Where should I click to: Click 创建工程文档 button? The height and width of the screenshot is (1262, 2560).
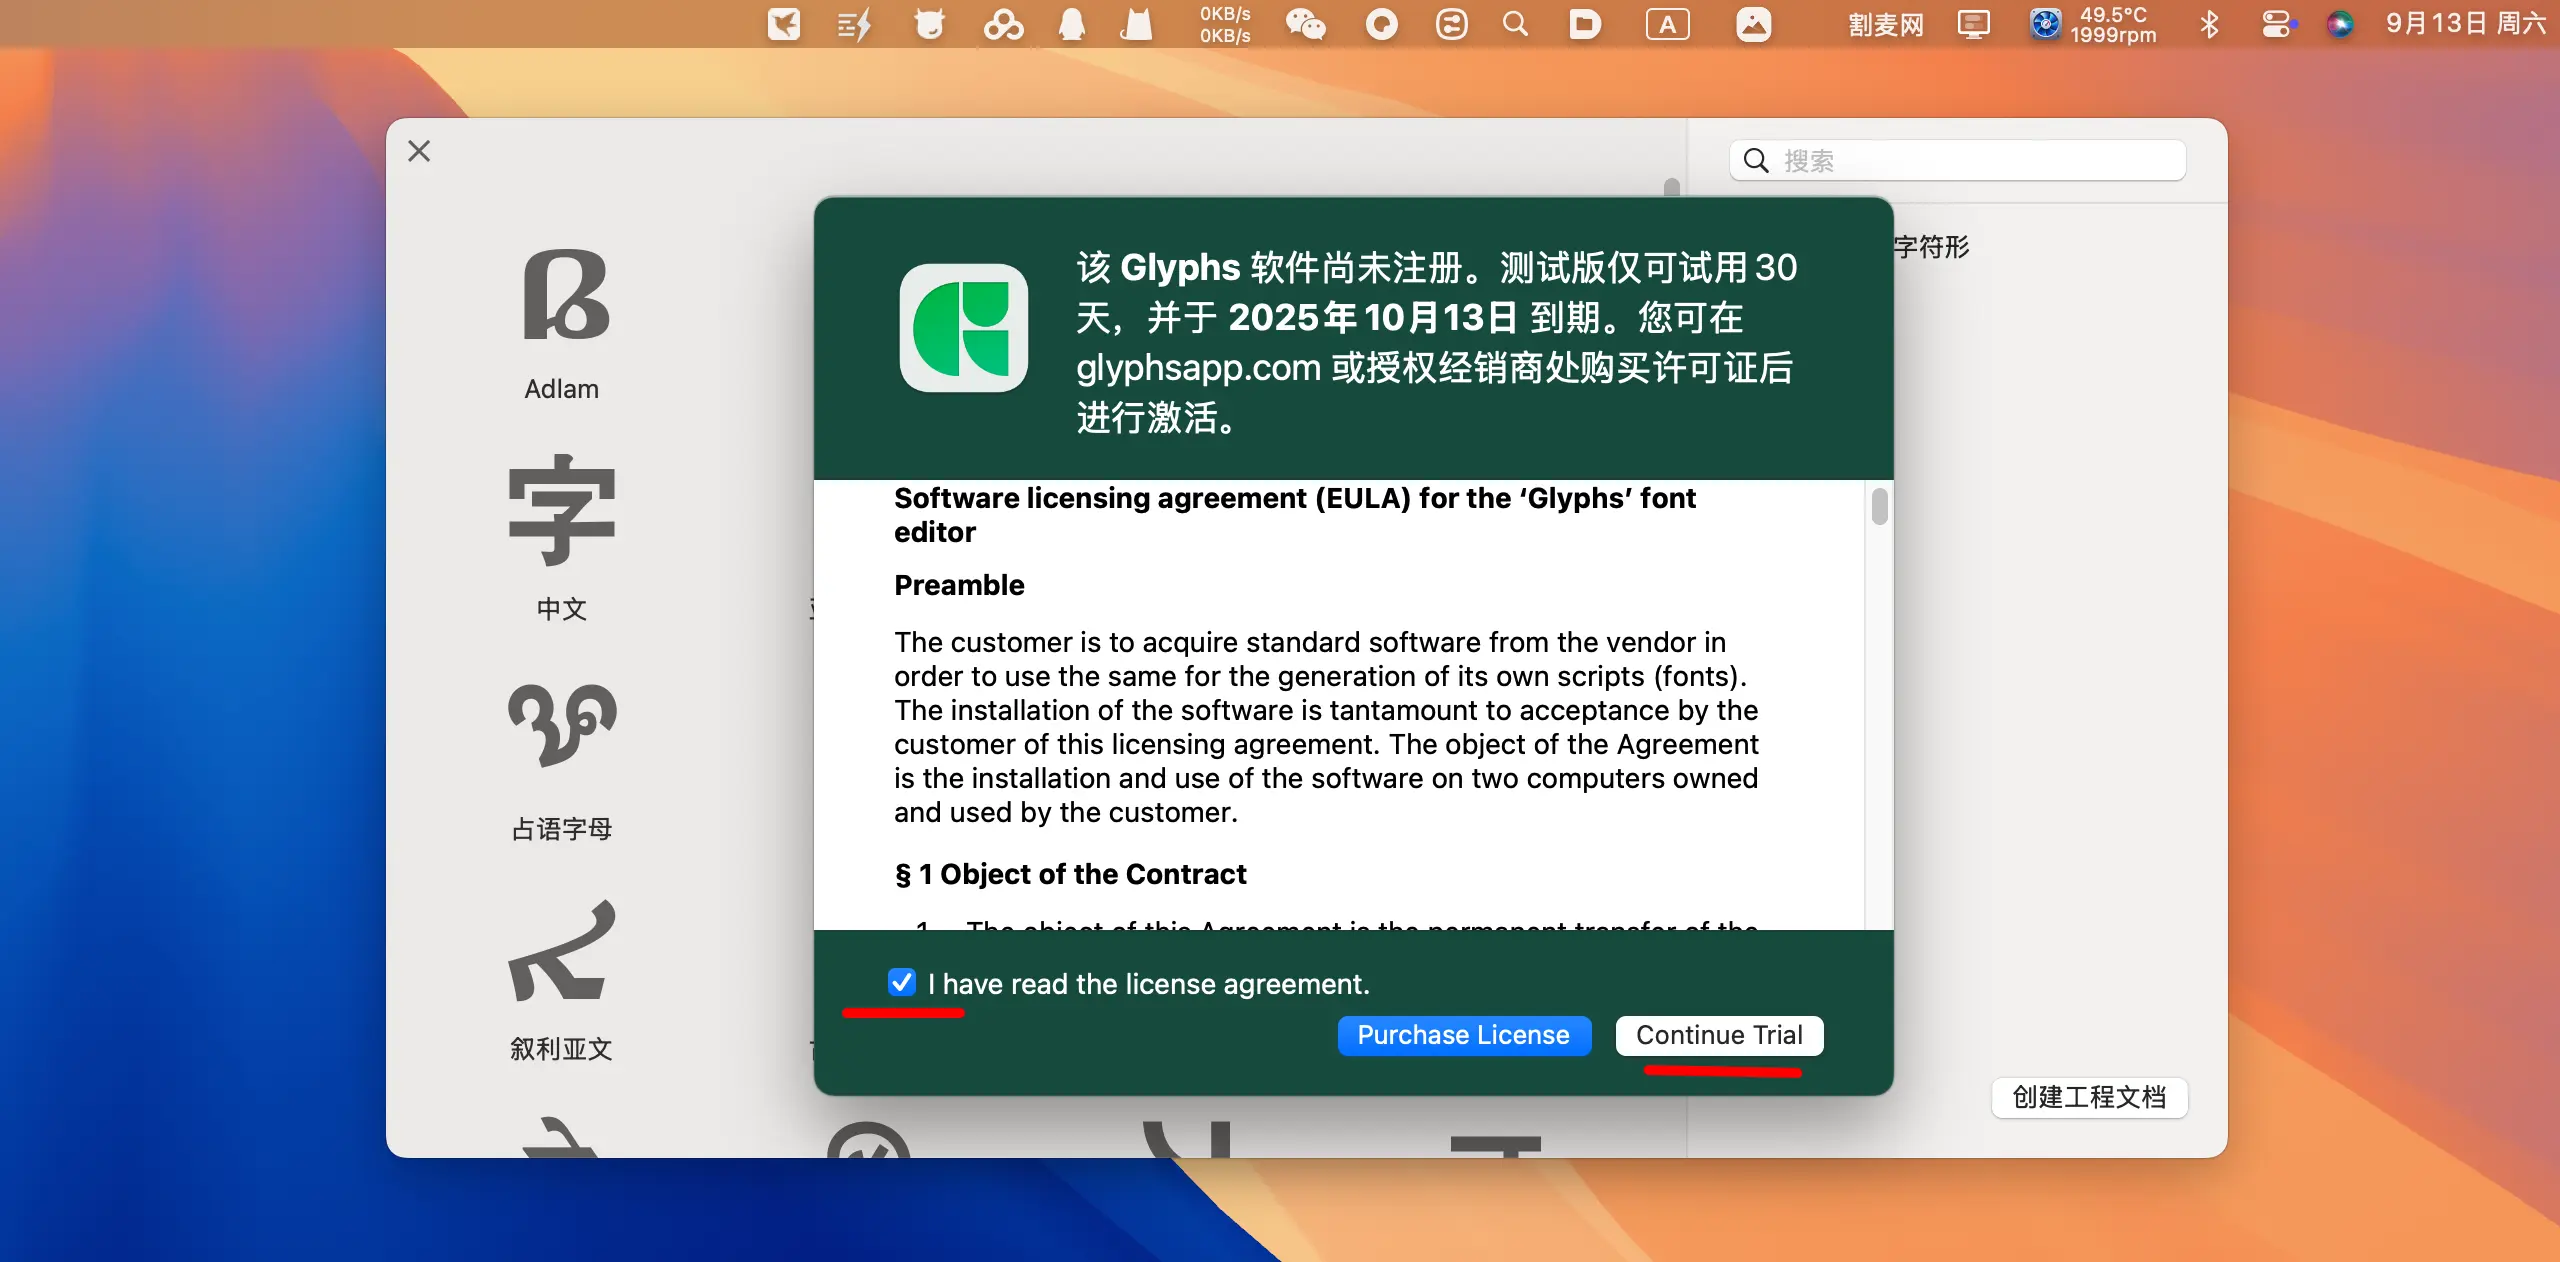[x=2089, y=1097]
